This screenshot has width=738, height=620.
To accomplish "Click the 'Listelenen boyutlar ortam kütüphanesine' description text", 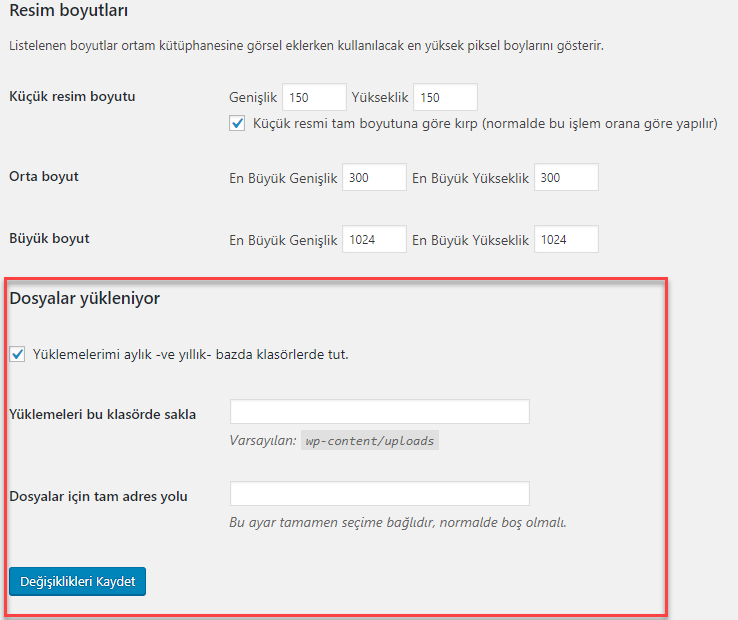I will click(306, 46).
